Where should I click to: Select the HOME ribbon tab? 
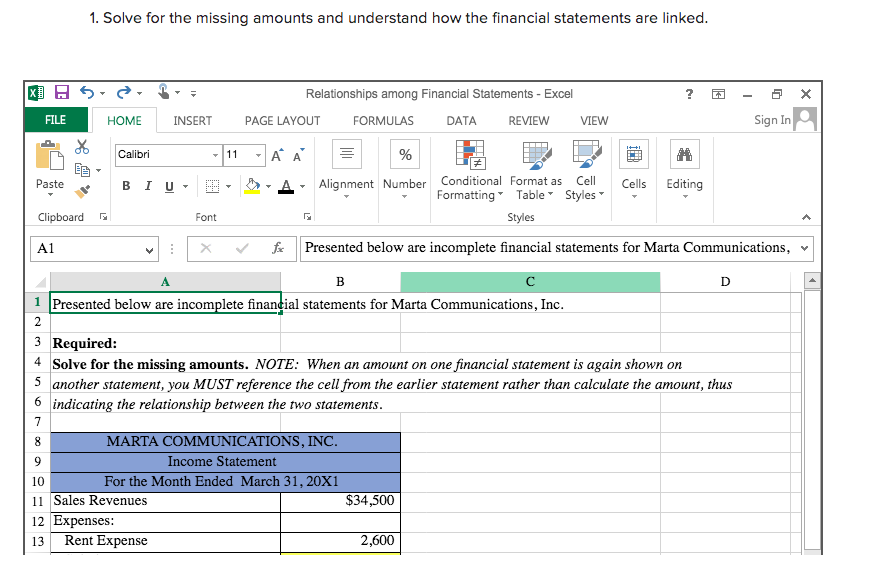click(125, 121)
